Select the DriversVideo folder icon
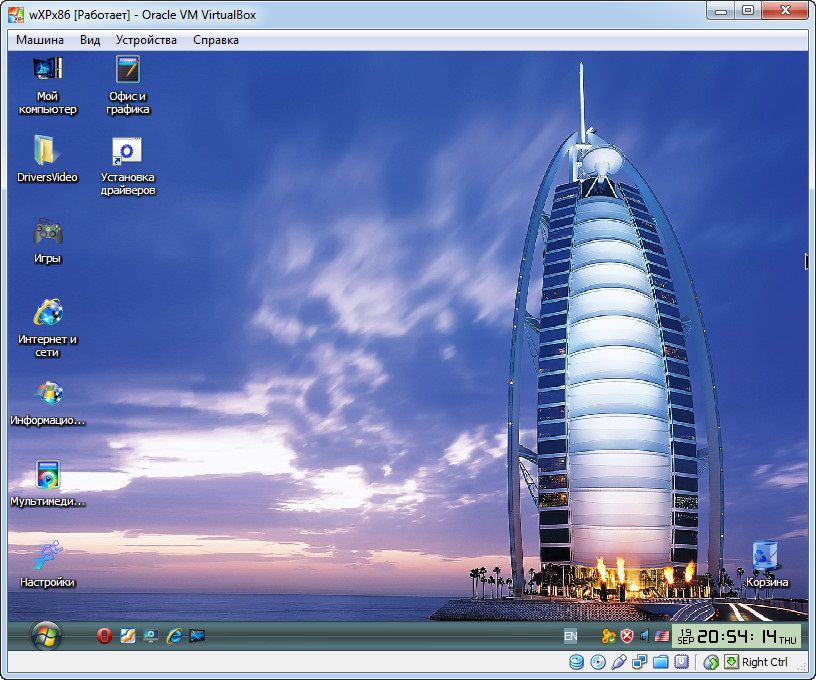Screen dimensions: 816x680 pos(47,151)
